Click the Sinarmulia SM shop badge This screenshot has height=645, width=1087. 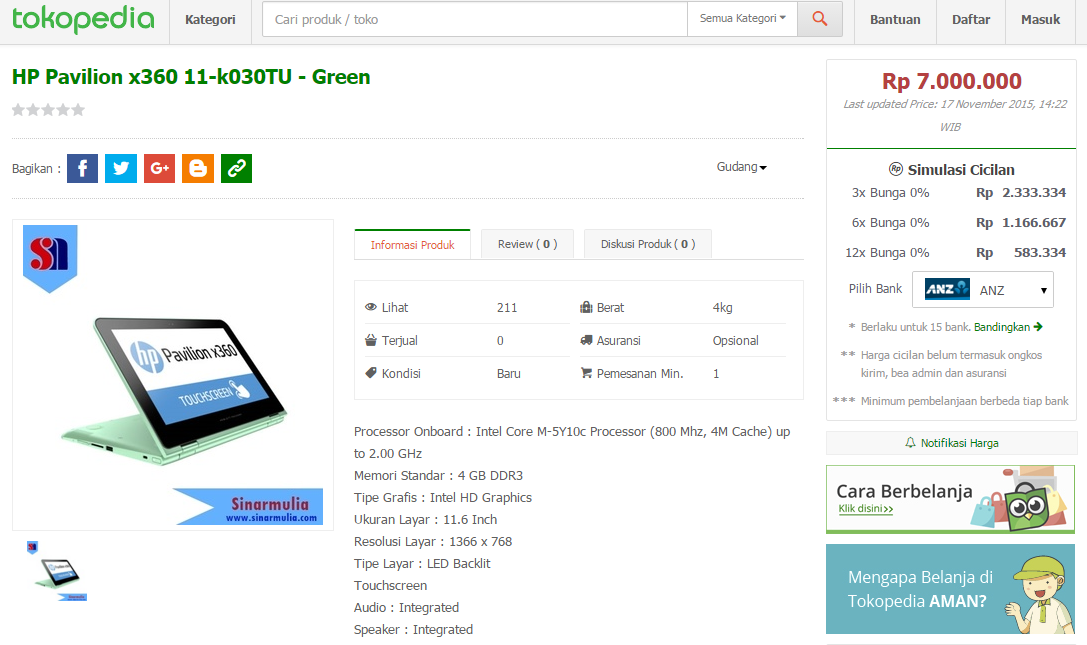[50, 258]
